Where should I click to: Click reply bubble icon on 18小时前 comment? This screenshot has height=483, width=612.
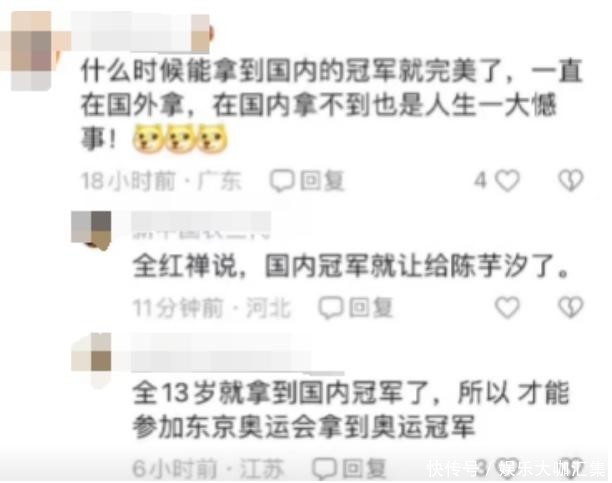pos(282,181)
